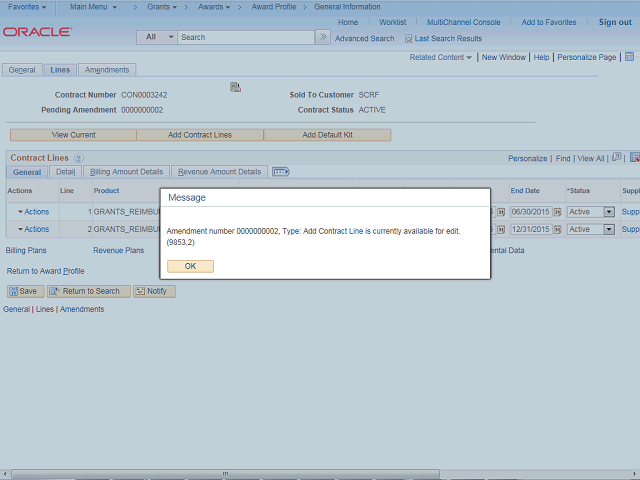This screenshot has height=480, width=640.
Task: Click the Oracle logo
Action: click(37, 32)
